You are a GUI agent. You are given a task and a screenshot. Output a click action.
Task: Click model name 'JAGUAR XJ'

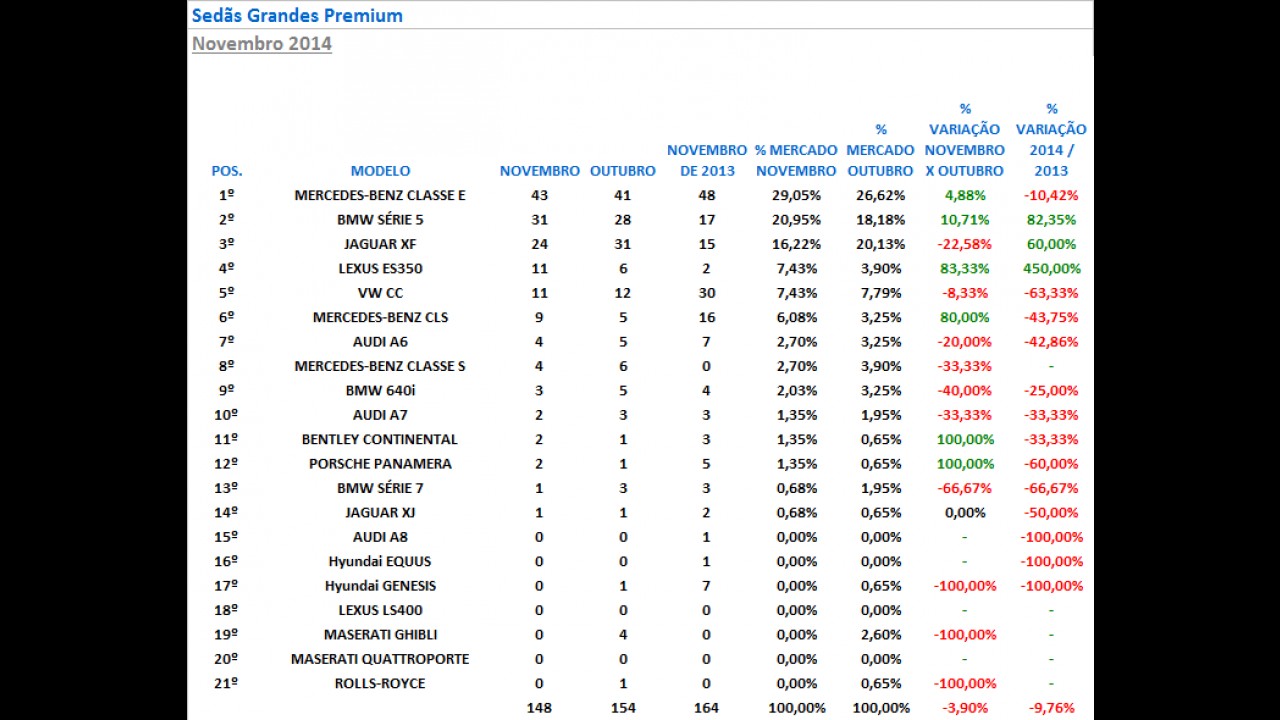pyautogui.click(x=380, y=513)
